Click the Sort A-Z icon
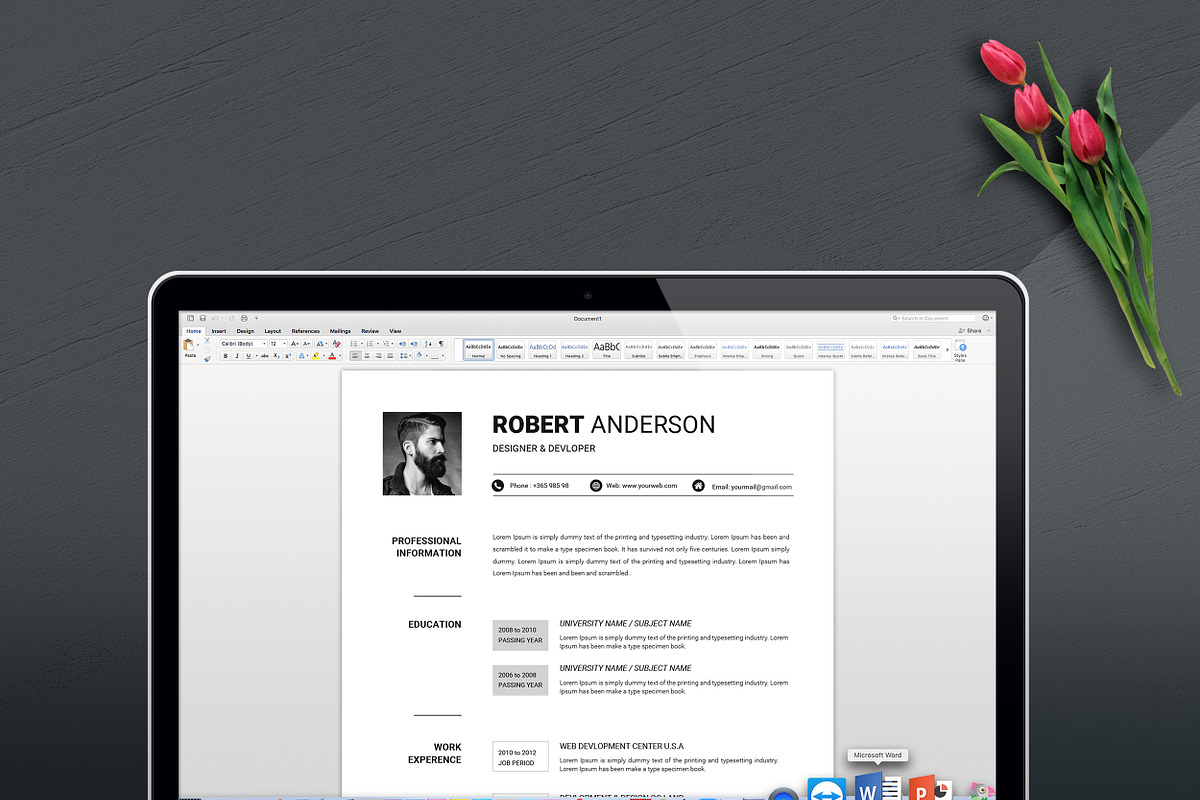 (428, 343)
